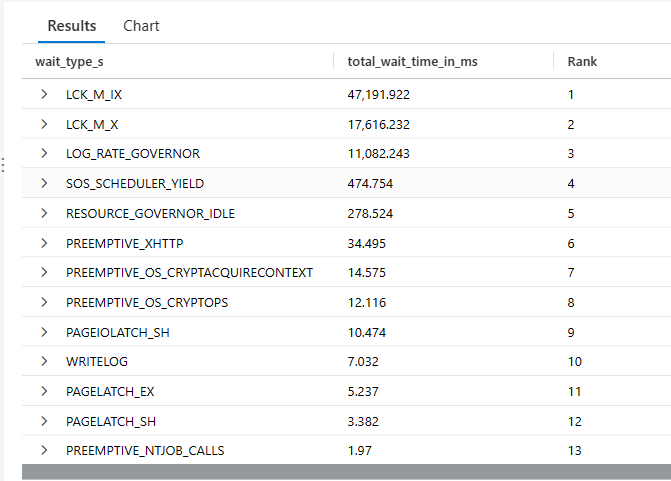
Task: Expand the SOS_SCHEDULER_YIELD row
Action: [44, 183]
